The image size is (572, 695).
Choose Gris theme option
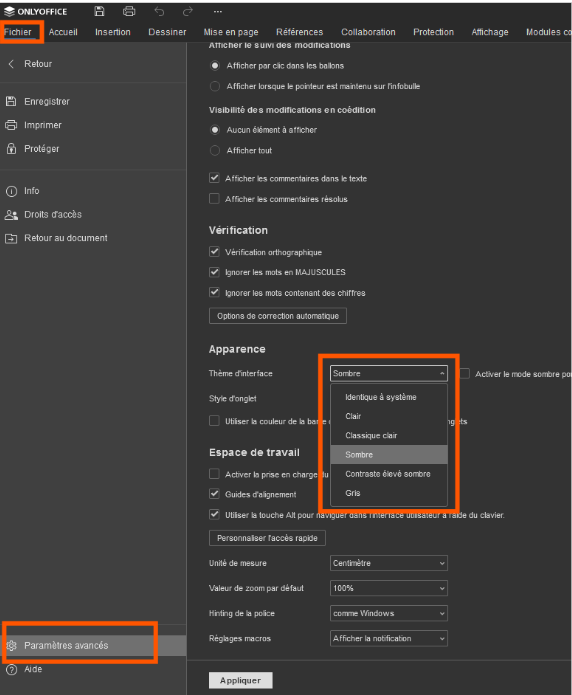[389, 493]
